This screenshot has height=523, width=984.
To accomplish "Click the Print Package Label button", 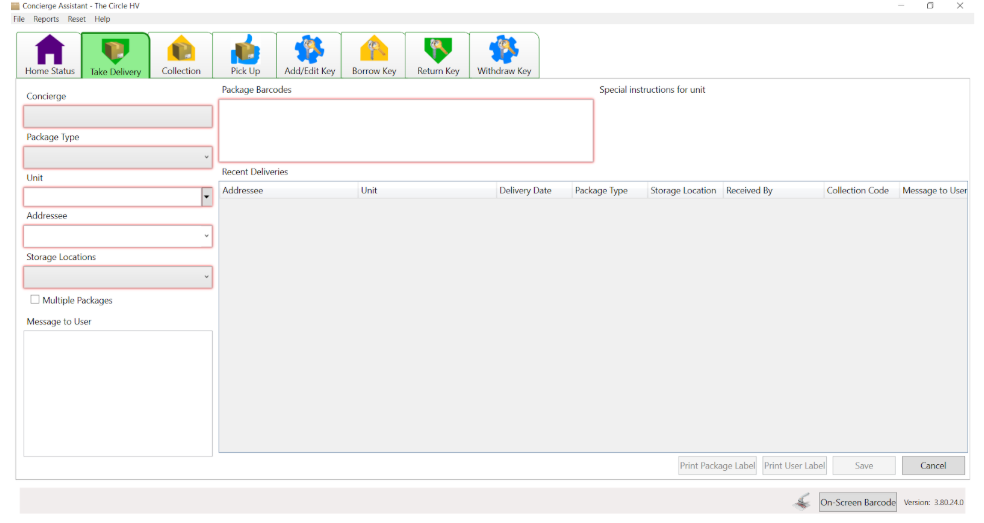I will point(717,465).
